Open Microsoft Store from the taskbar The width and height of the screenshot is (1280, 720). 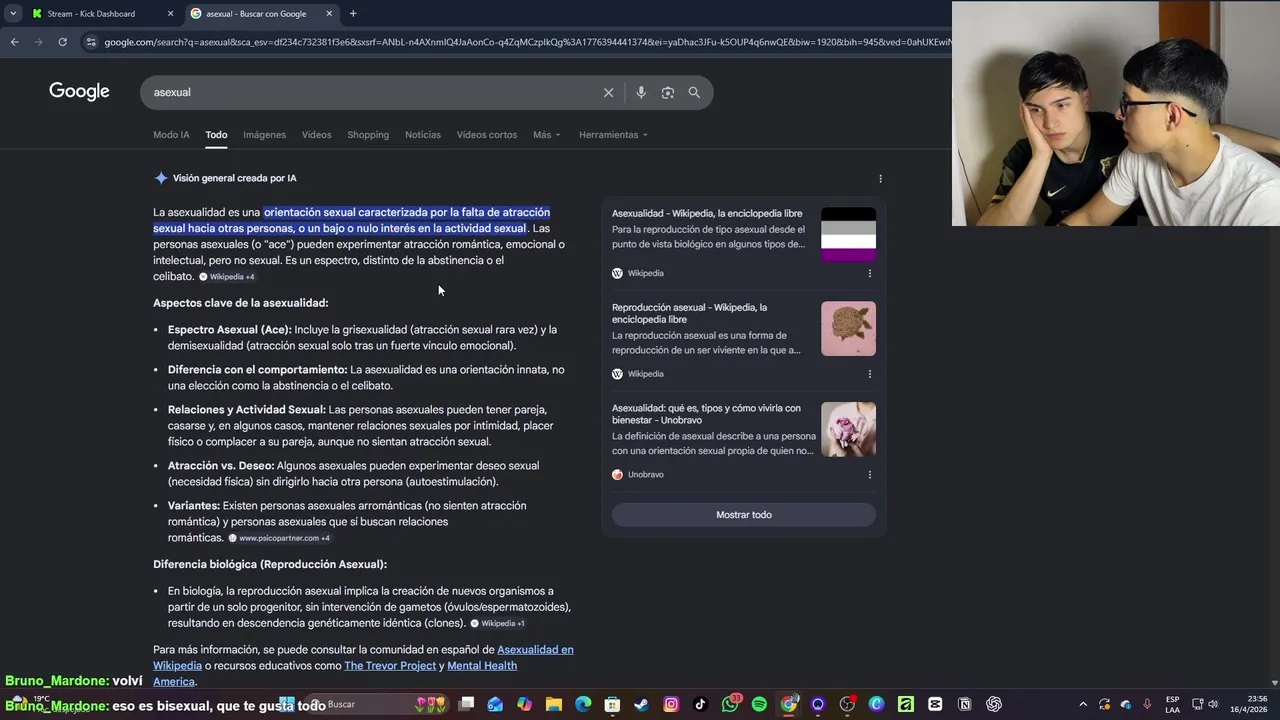tap(612, 704)
